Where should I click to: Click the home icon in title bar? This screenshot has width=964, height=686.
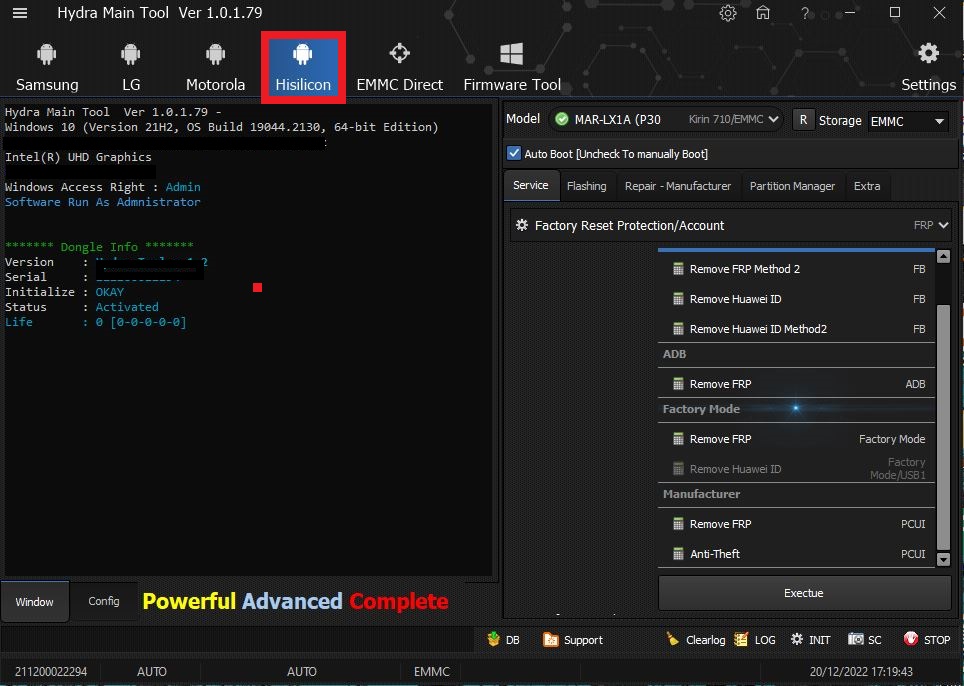(x=763, y=13)
